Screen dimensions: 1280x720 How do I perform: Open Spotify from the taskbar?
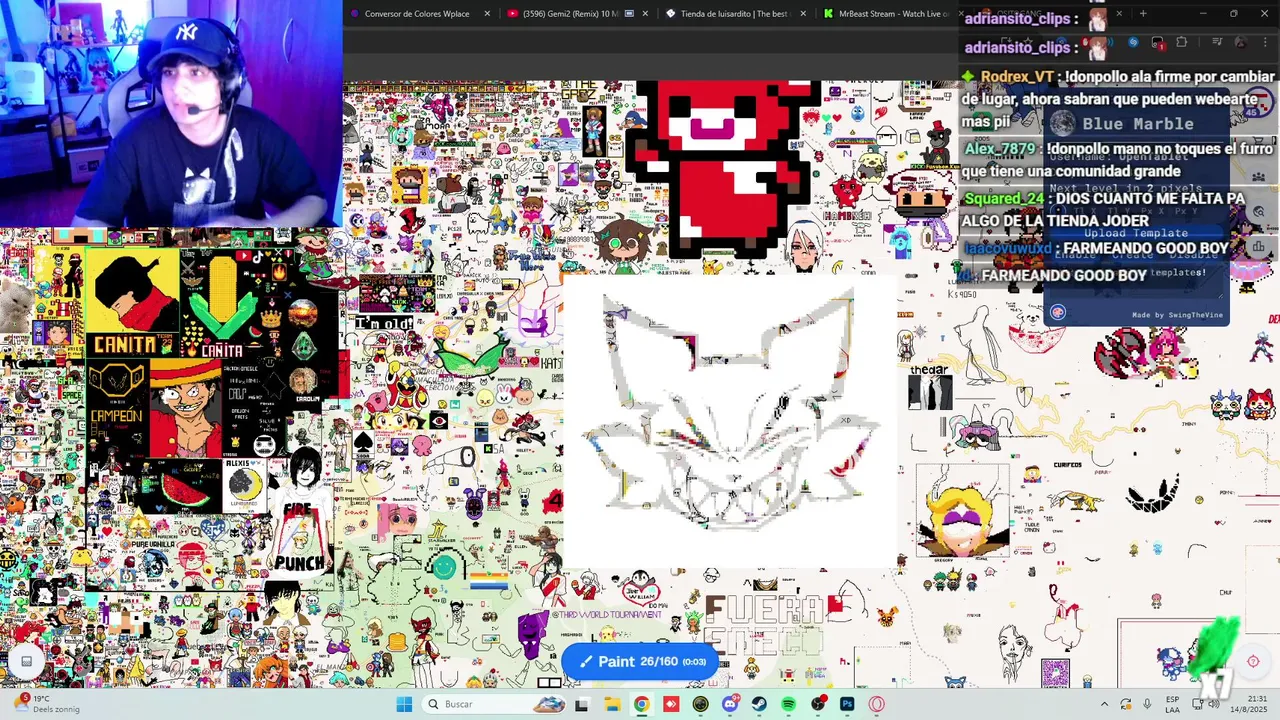(788, 704)
